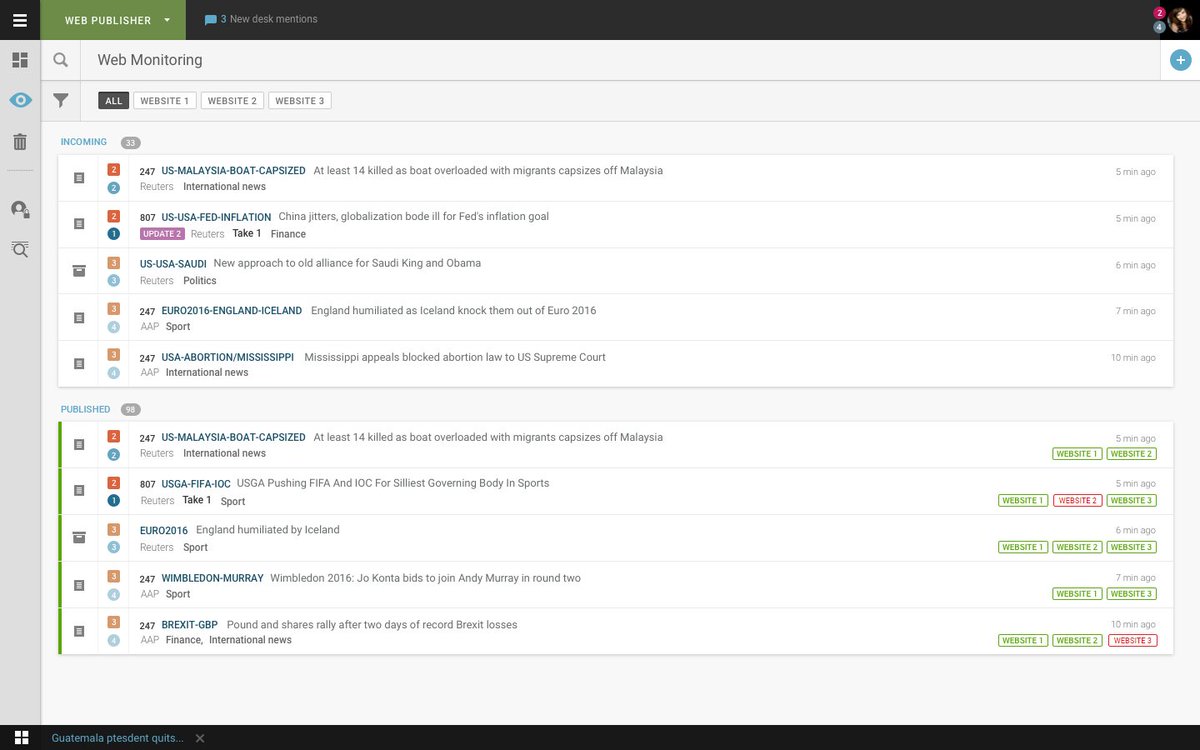
Task: Click the green plus button
Action: point(1180,59)
